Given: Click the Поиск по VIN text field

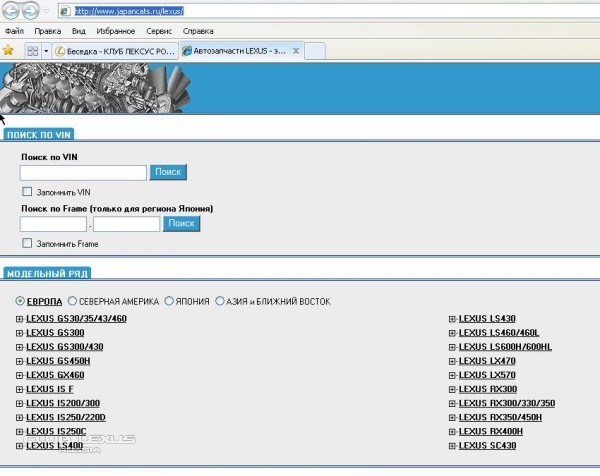Looking at the screenshot, I should pyautogui.click(x=83, y=173).
